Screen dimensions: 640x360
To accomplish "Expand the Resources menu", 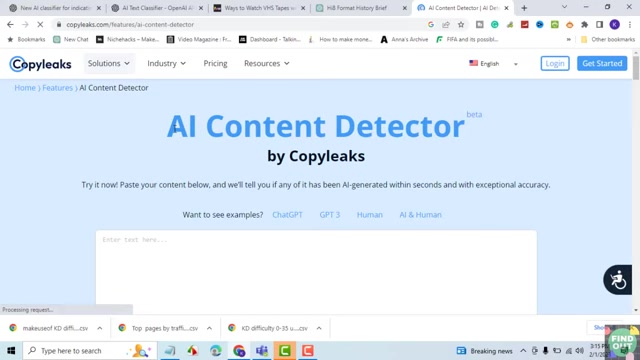I will (267, 63).
